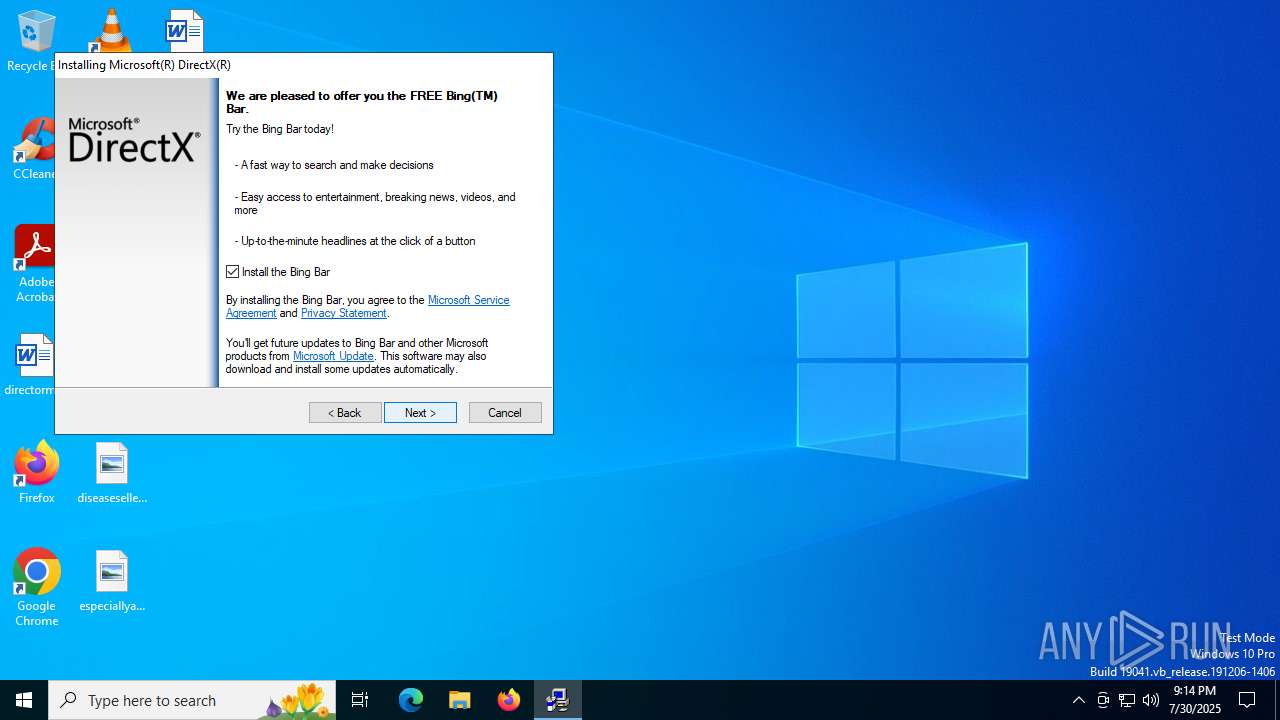Select the Word document icon at top of desktop
The width and height of the screenshot is (1280, 720).
pyautogui.click(x=184, y=30)
